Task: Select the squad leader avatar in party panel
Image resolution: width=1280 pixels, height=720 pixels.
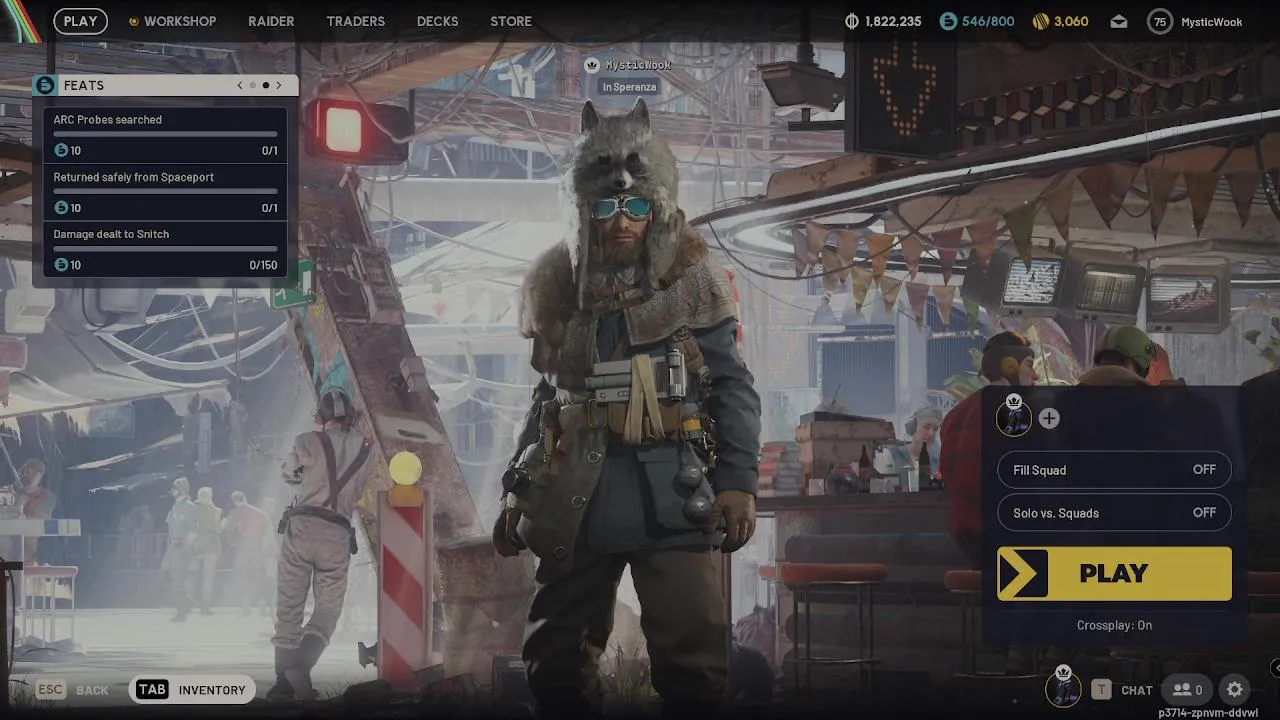Action: pos(1014,416)
